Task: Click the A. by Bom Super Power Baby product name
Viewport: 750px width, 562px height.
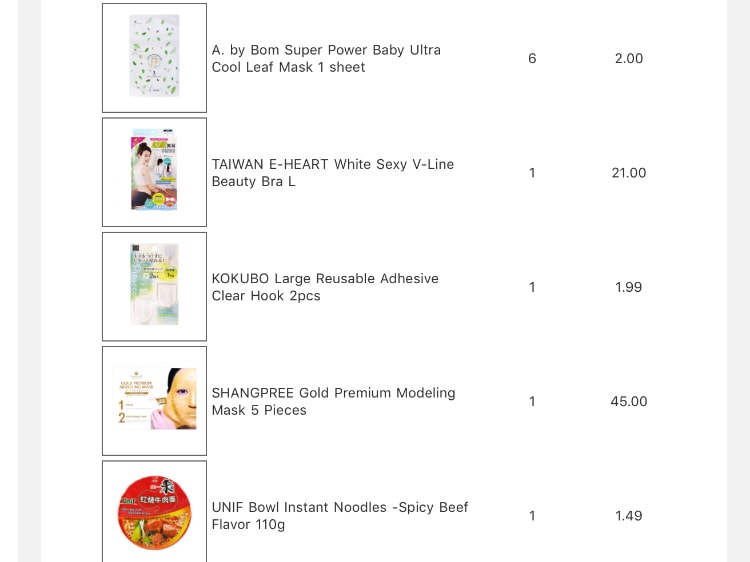Action: tap(326, 58)
